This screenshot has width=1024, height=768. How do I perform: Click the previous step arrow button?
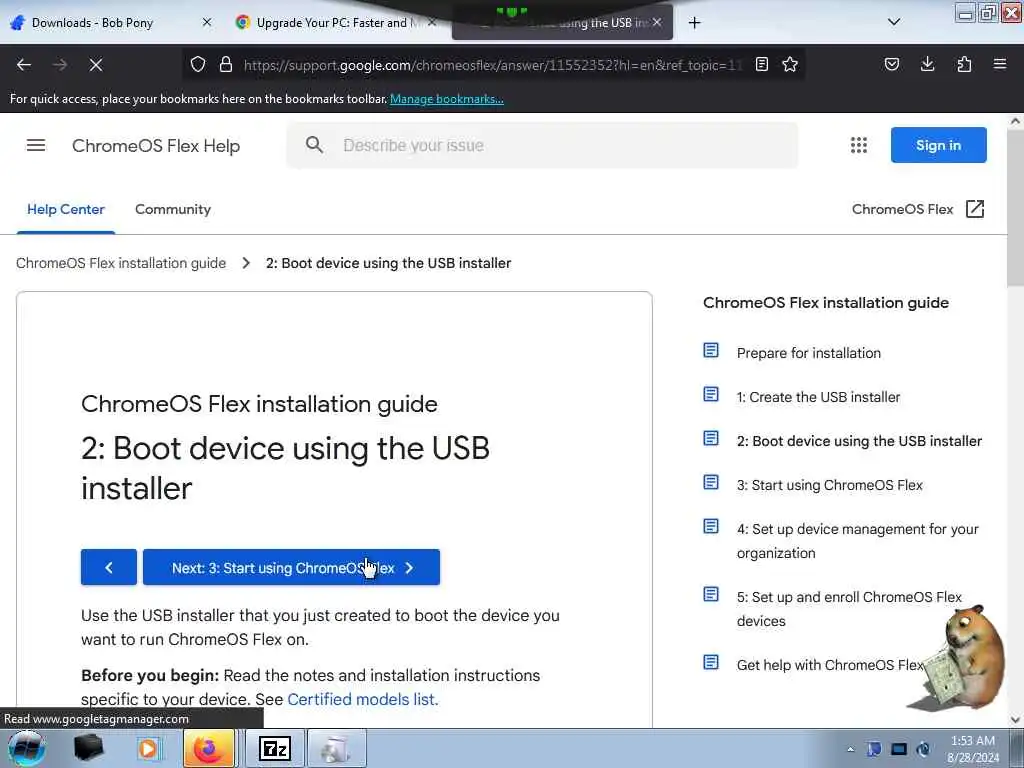click(x=109, y=568)
